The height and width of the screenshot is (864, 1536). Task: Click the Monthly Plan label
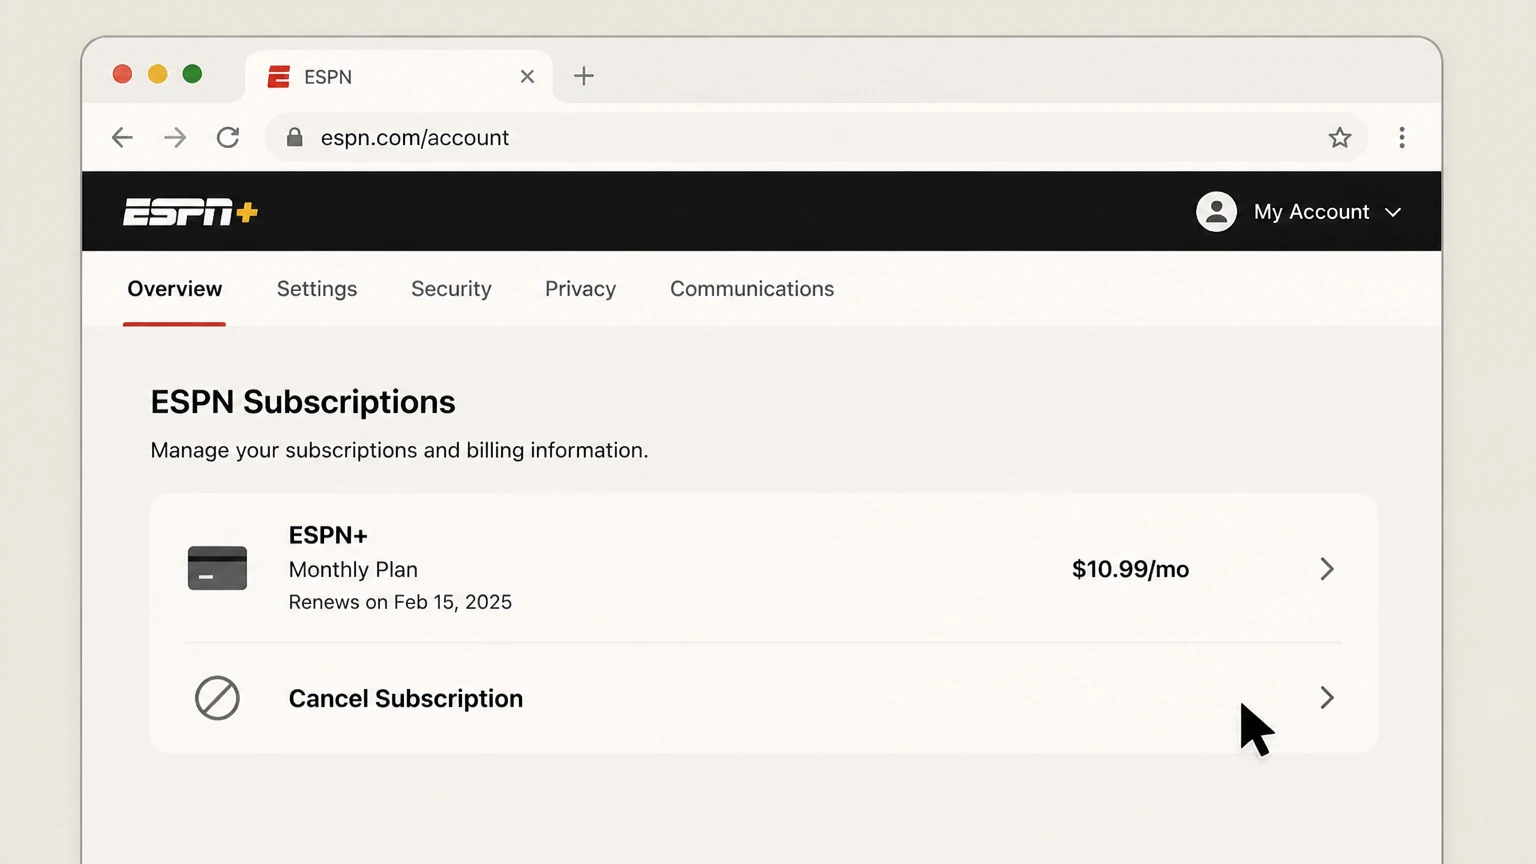(x=353, y=570)
